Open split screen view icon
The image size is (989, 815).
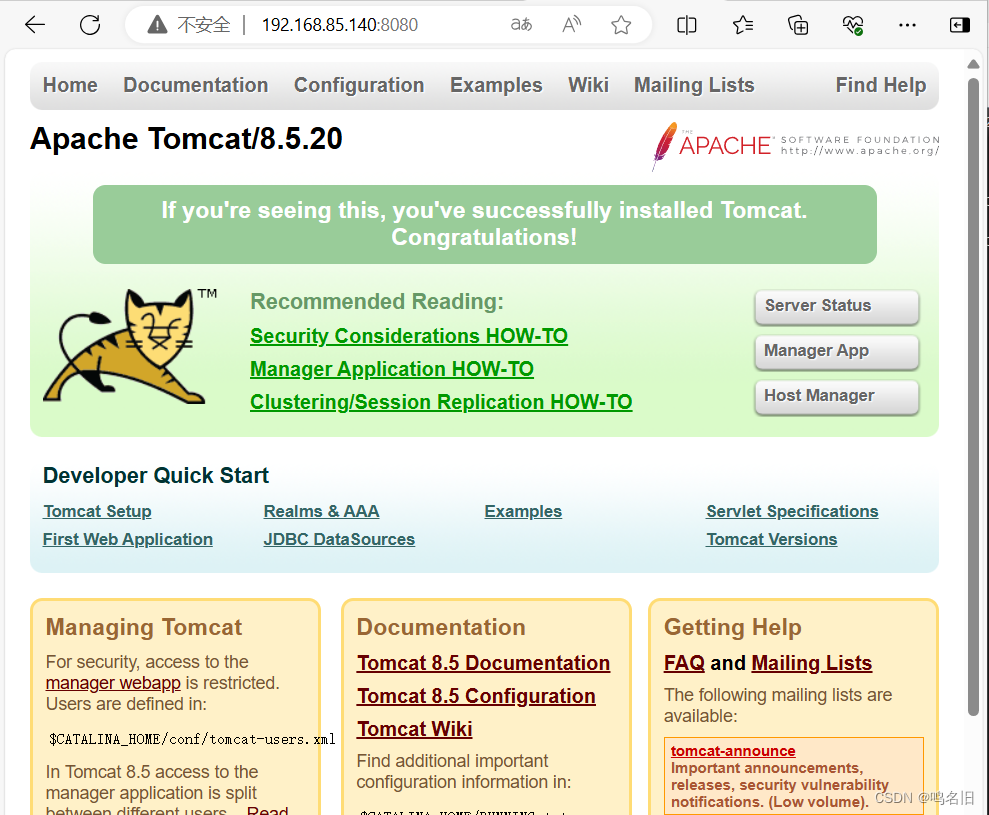pos(686,25)
